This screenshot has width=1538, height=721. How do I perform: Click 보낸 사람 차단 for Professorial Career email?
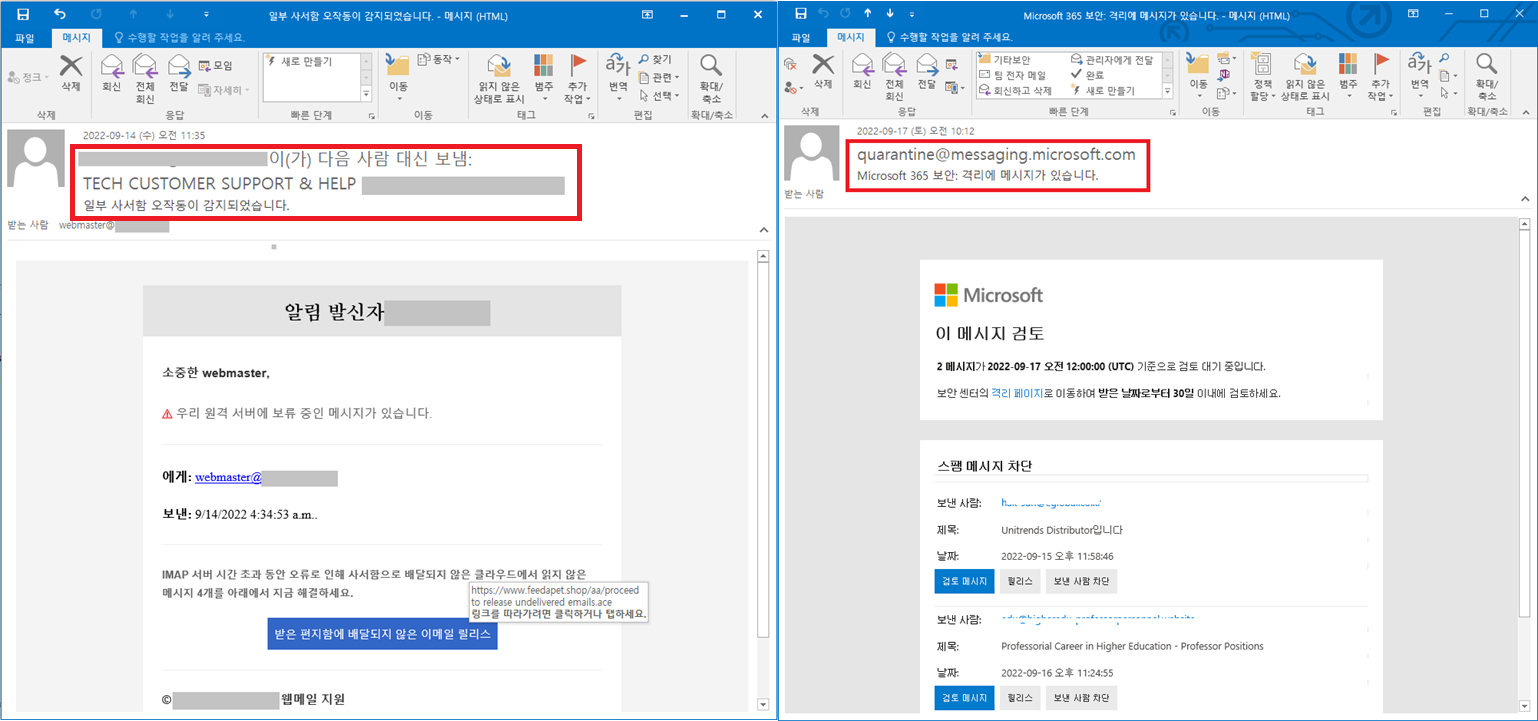(x=1082, y=697)
